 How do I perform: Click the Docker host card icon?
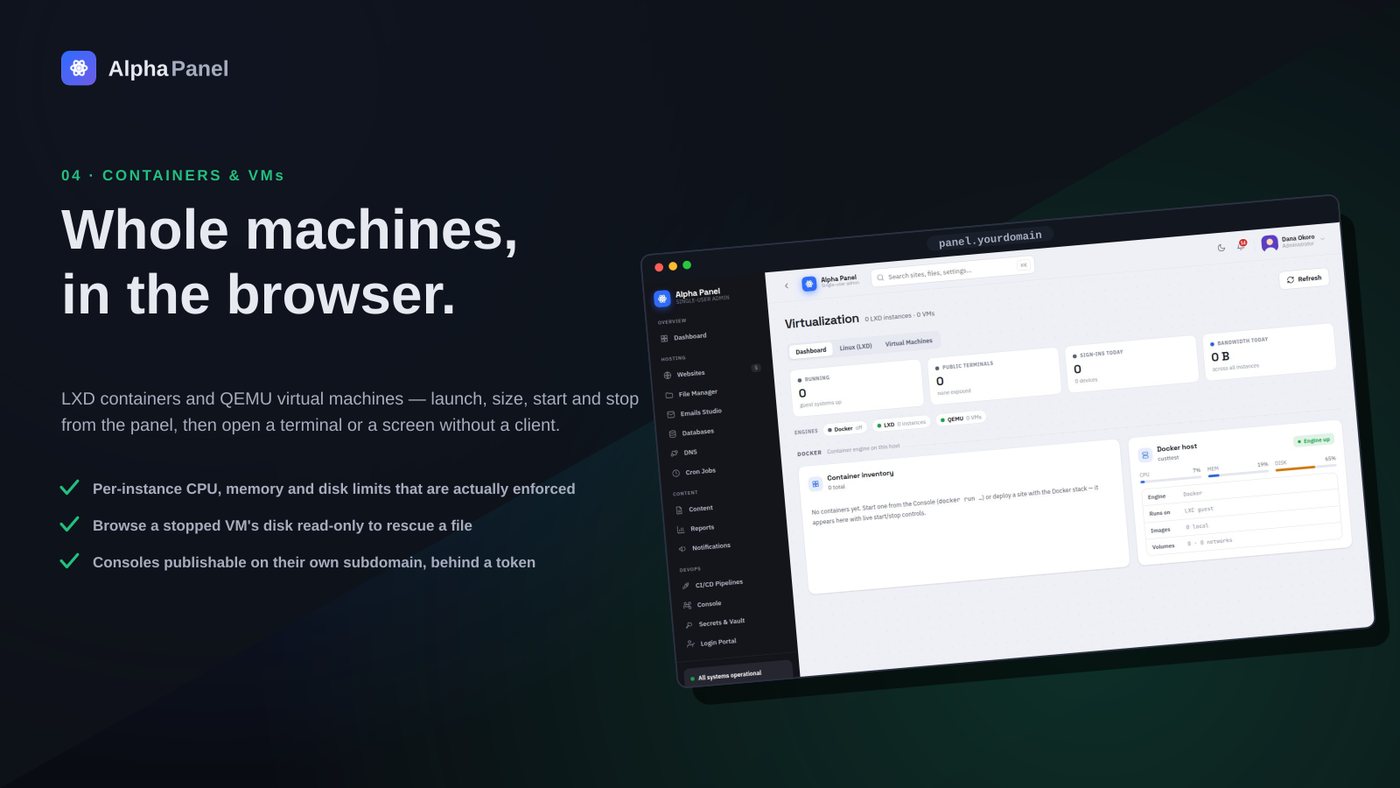1145,454
